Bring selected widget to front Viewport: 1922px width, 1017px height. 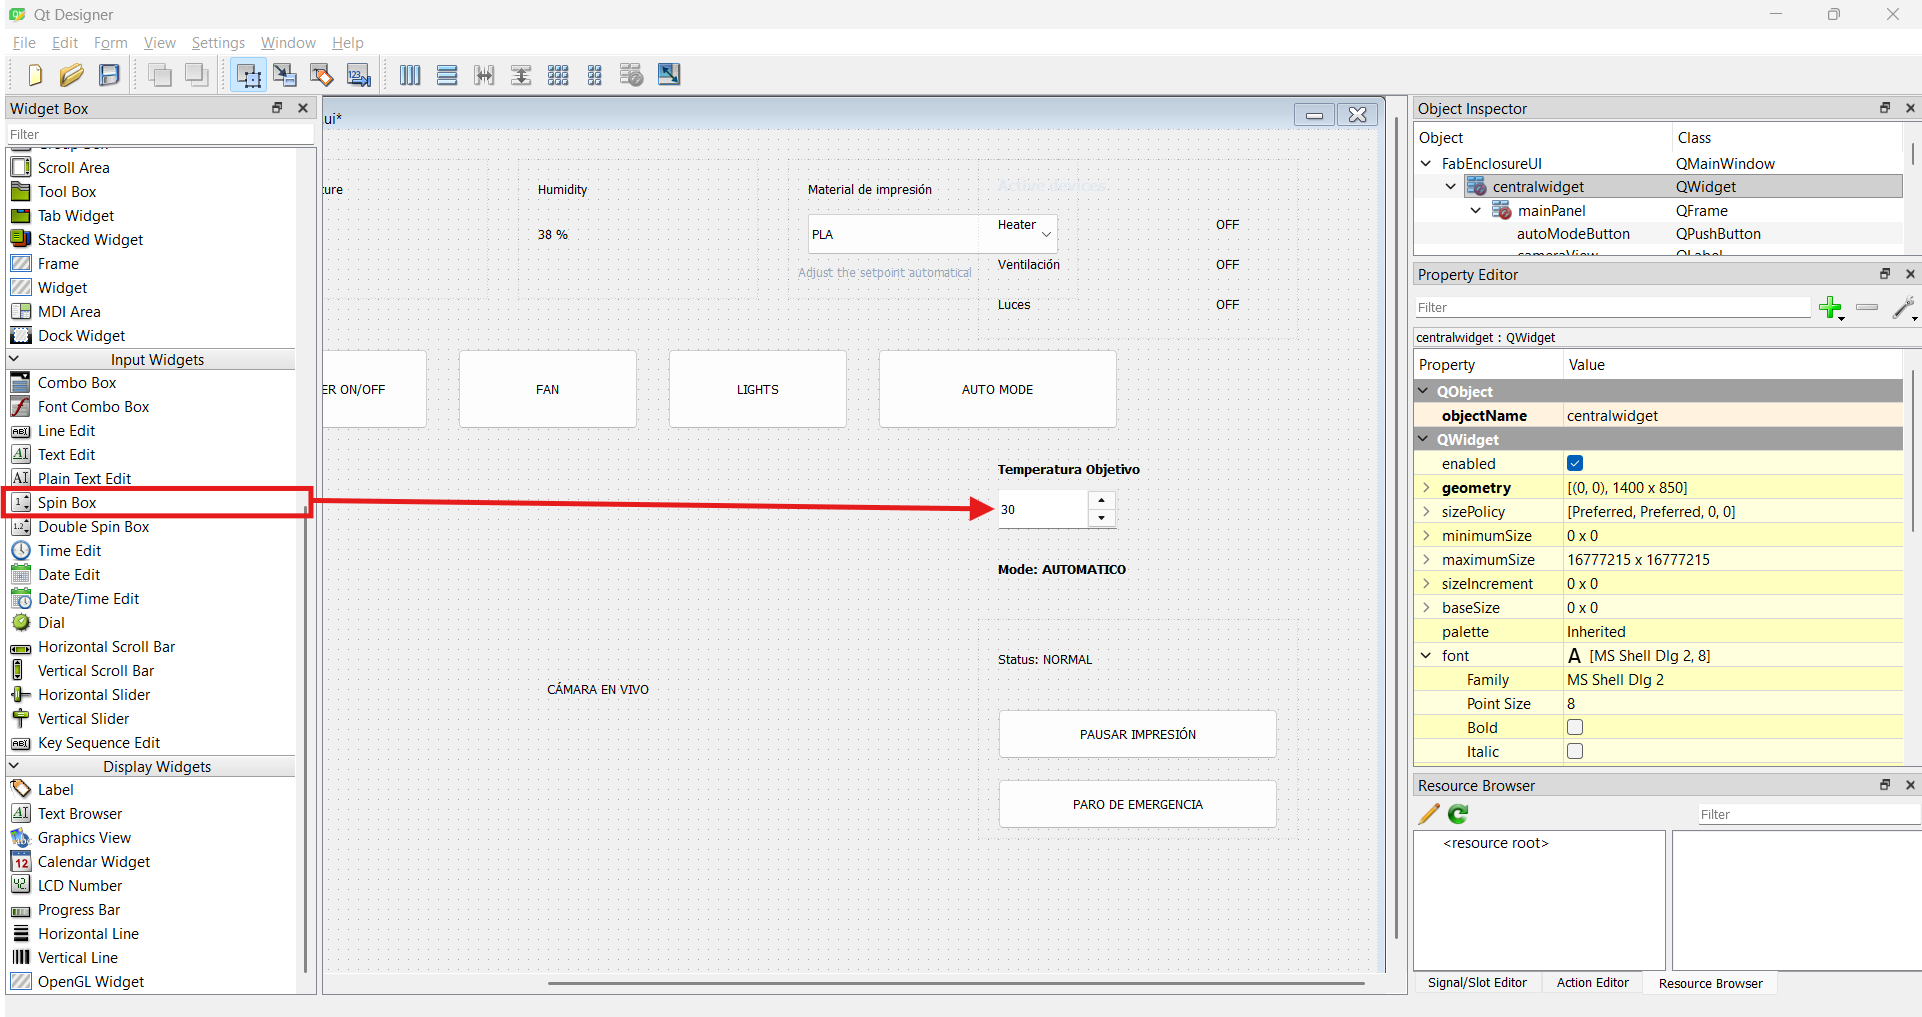[x=197, y=75]
